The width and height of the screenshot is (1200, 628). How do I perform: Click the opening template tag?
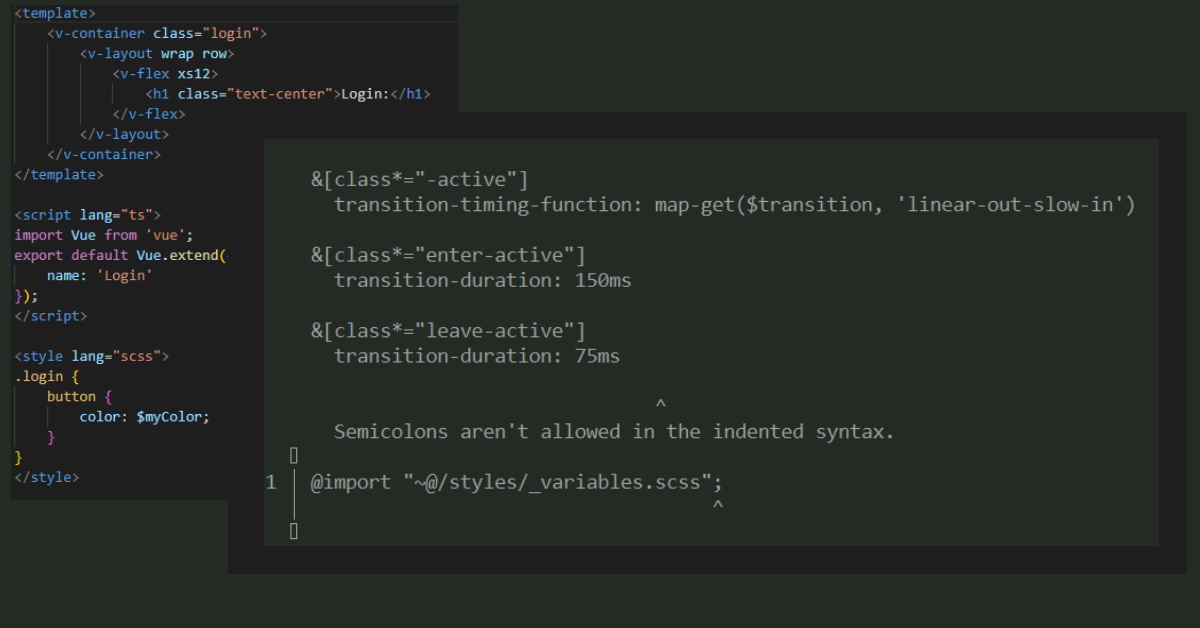click(x=55, y=13)
